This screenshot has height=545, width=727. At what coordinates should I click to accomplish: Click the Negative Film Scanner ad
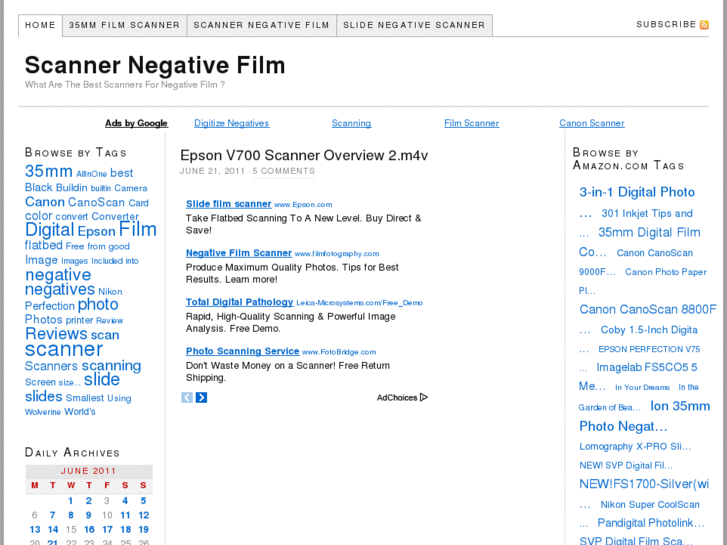point(239,253)
